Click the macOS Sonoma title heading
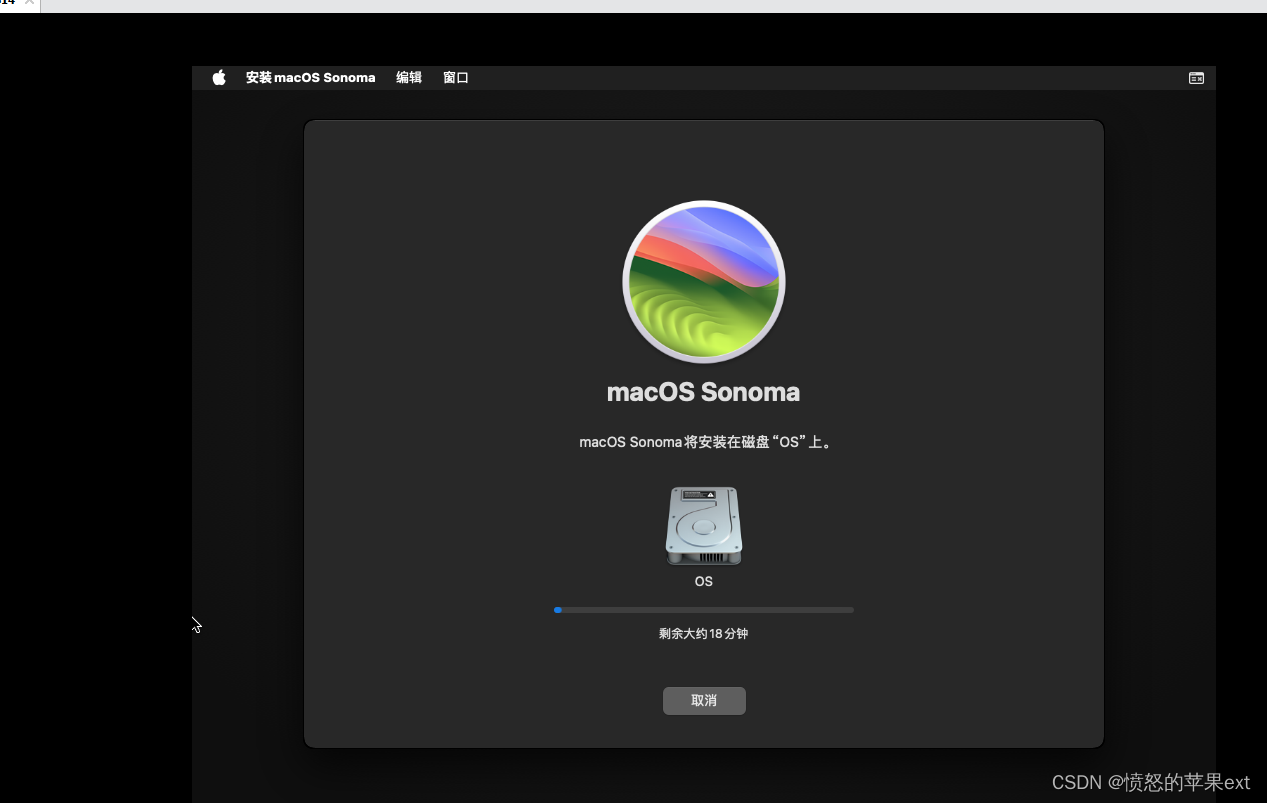 [x=704, y=392]
